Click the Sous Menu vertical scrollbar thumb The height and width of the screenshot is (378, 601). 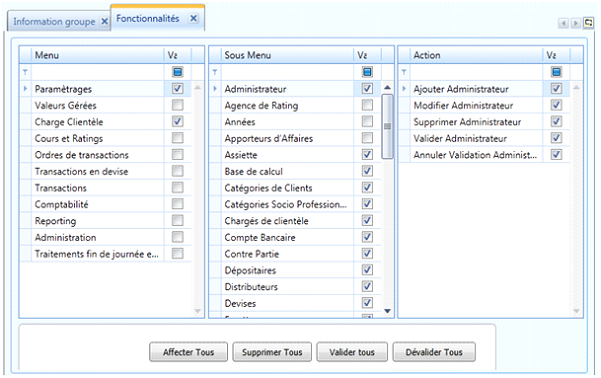(x=388, y=127)
